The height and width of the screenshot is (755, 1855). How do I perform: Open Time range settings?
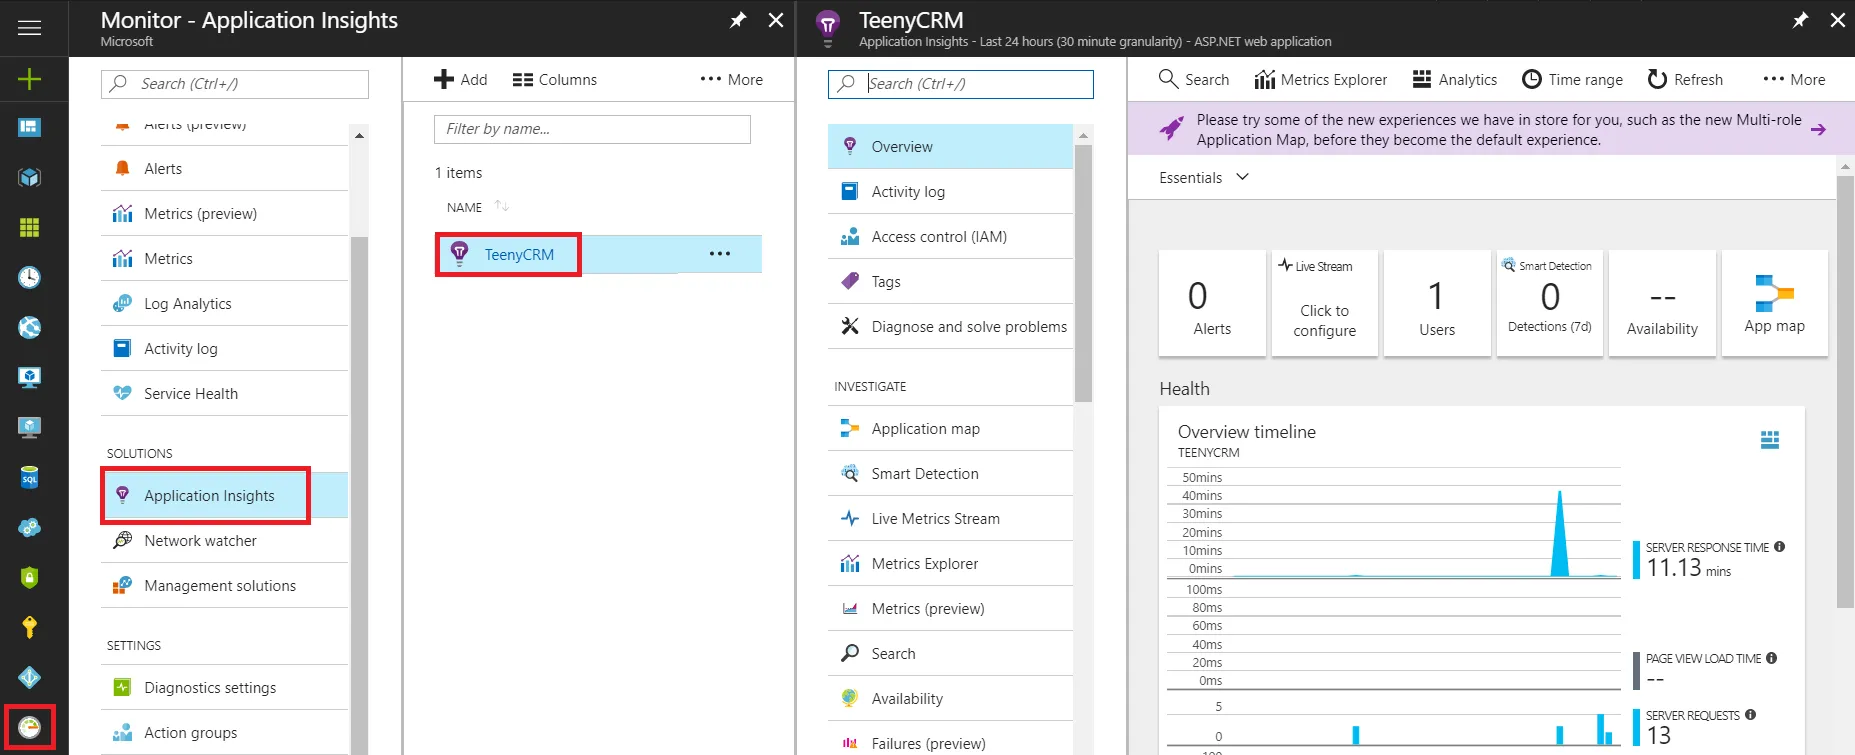tap(1572, 79)
